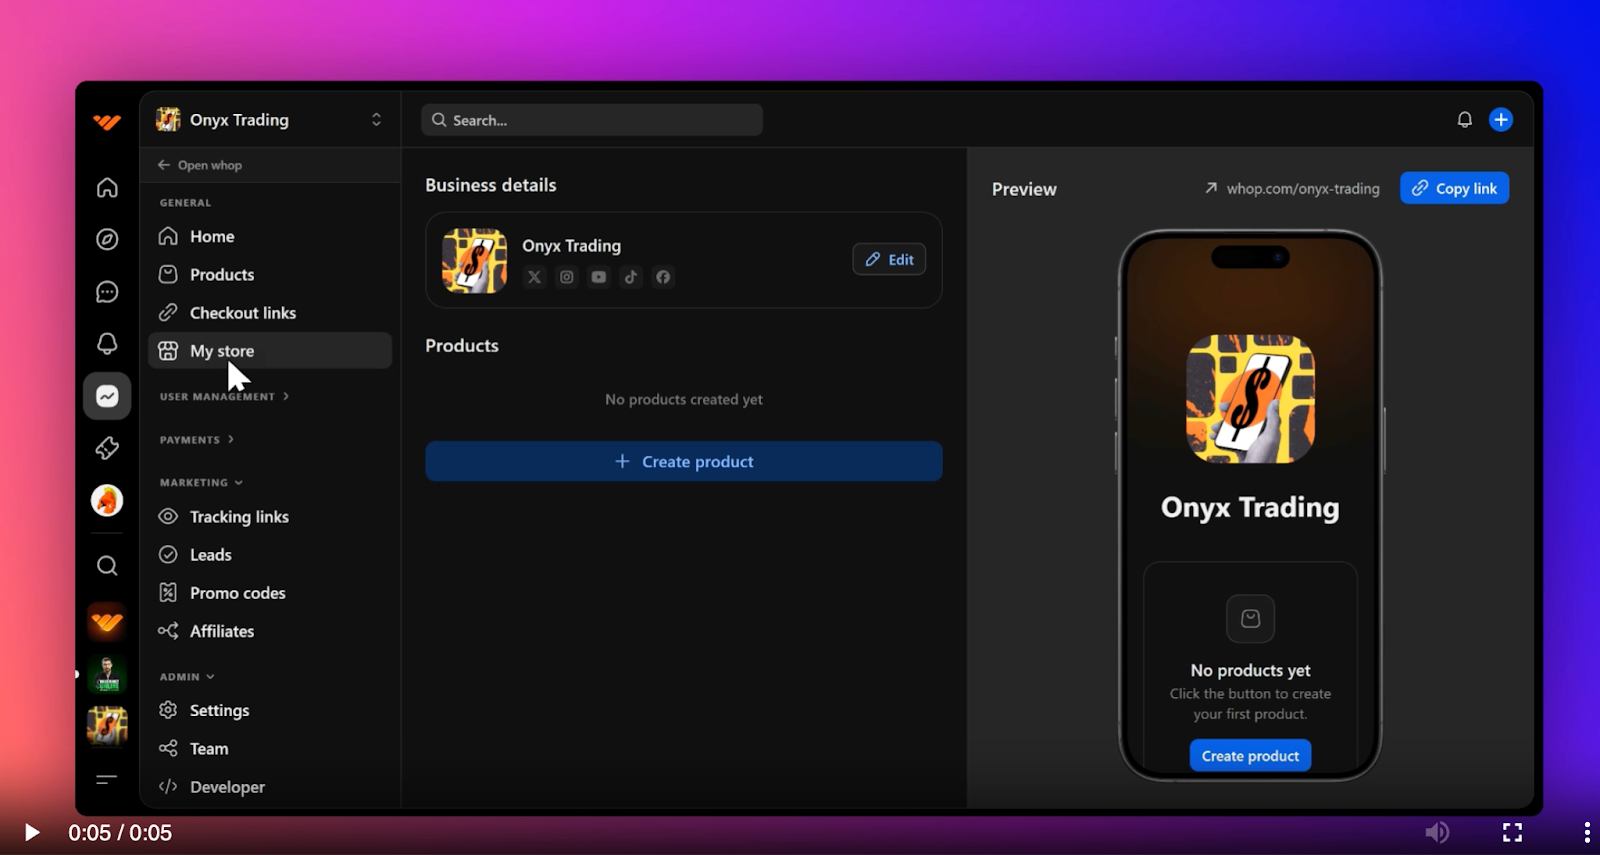The image size is (1600, 855).
Task: Go to Checkout links page
Action: click(x=242, y=313)
